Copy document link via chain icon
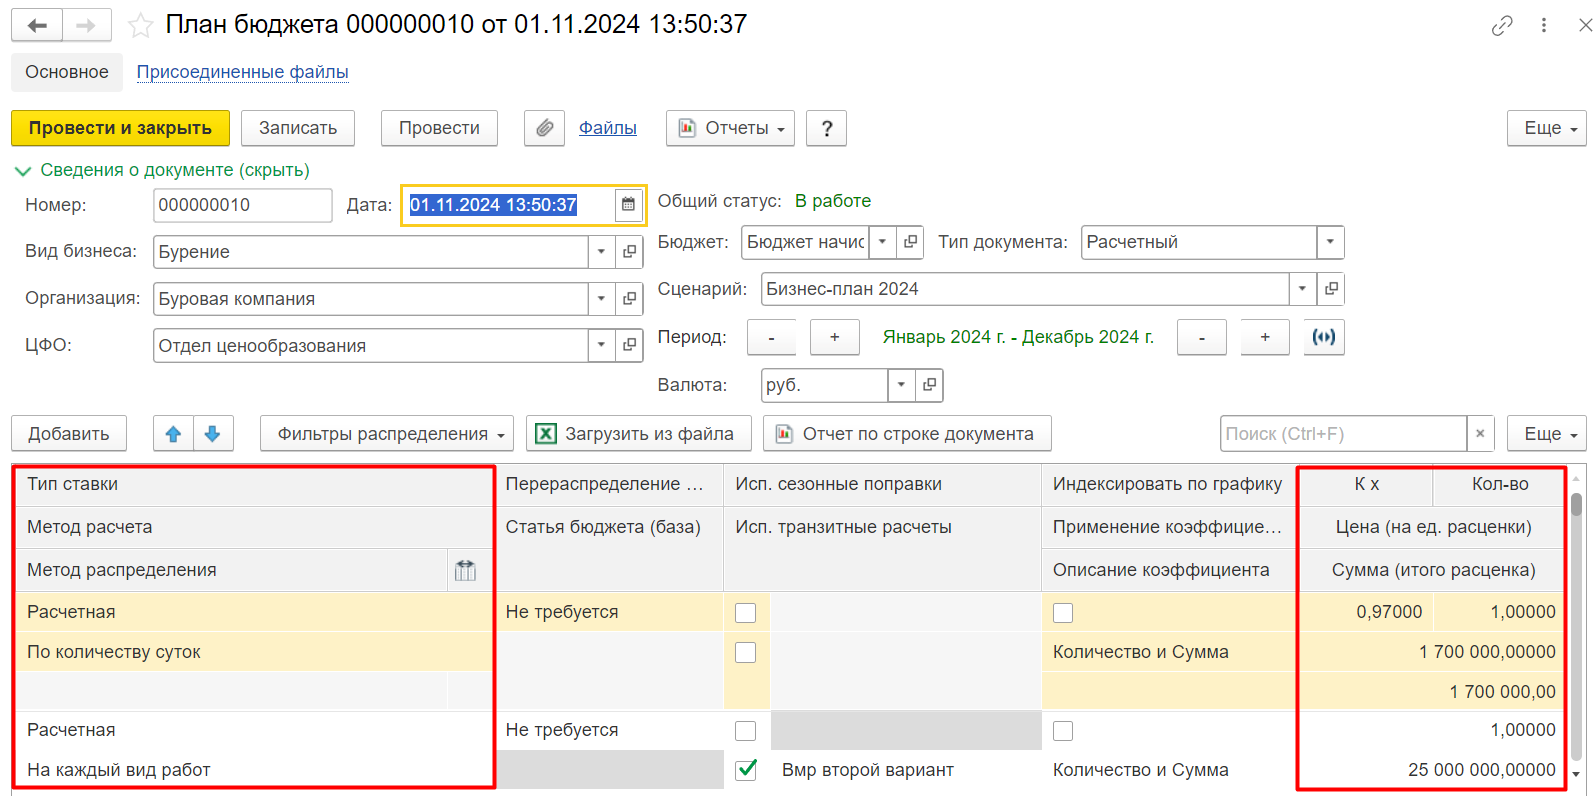Image resolution: width=1595 pixels, height=796 pixels. [1501, 26]
